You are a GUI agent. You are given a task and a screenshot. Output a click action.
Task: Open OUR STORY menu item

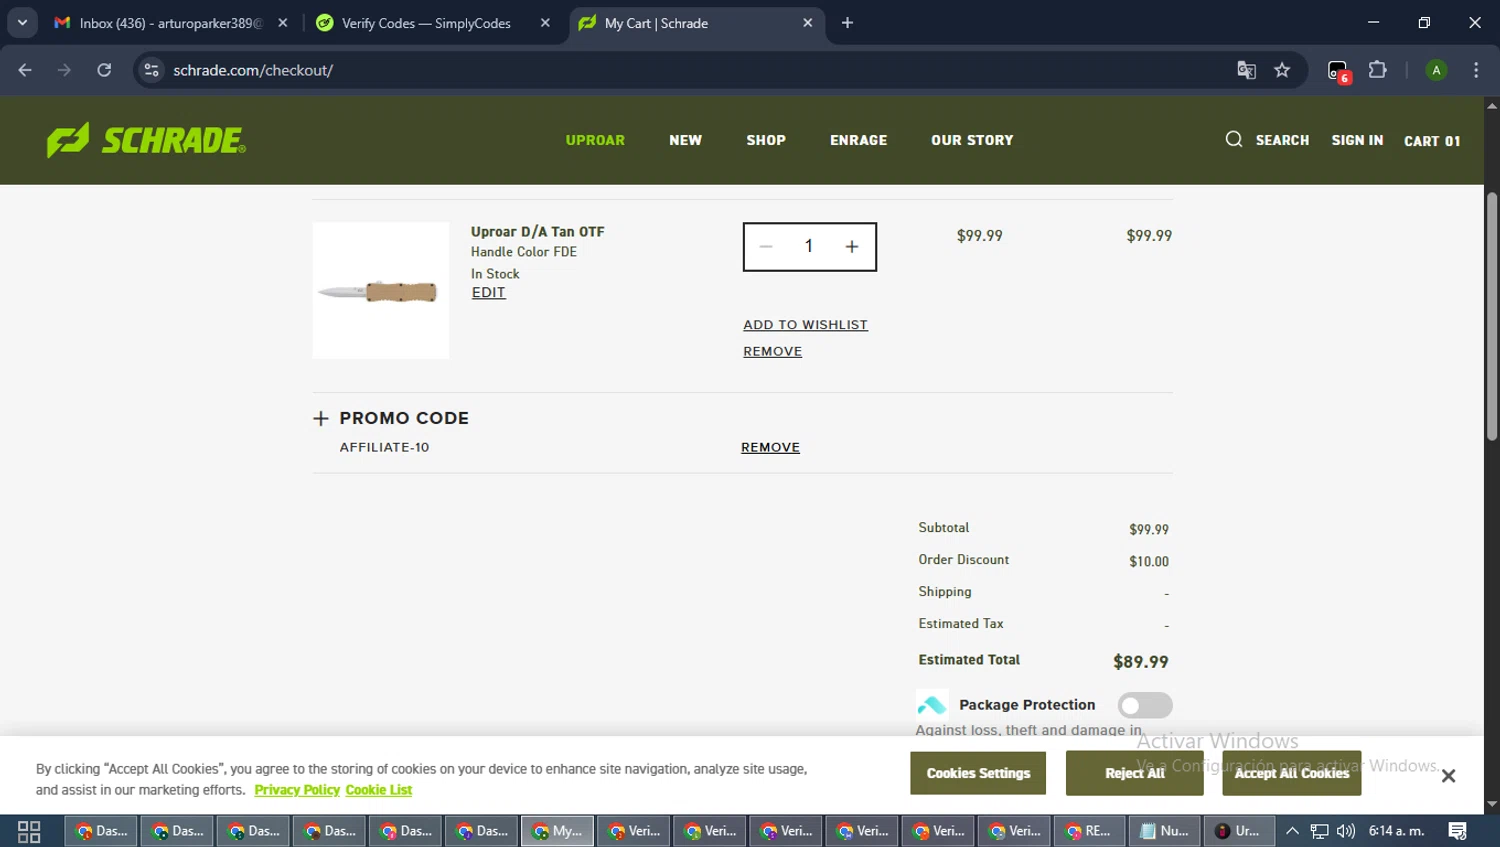pos(972,140)
